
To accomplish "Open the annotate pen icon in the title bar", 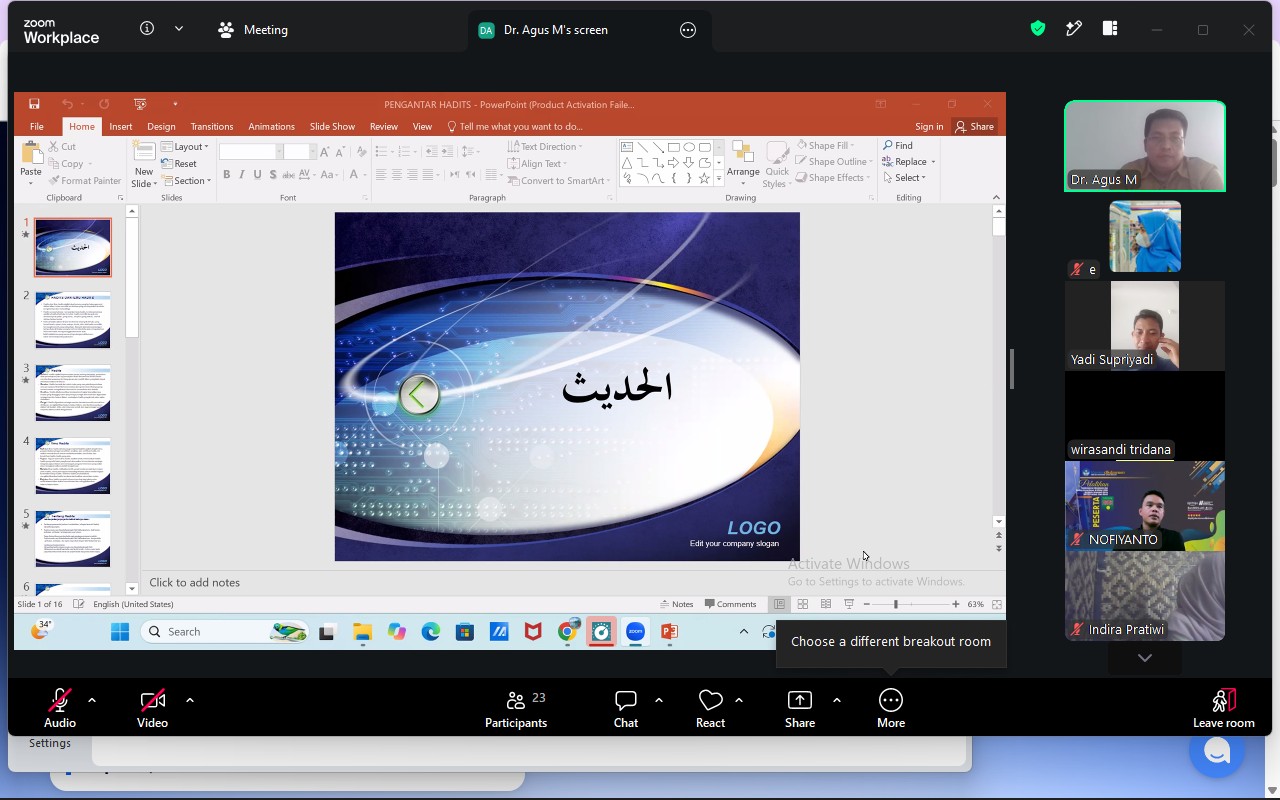I will click(1074, 29).
